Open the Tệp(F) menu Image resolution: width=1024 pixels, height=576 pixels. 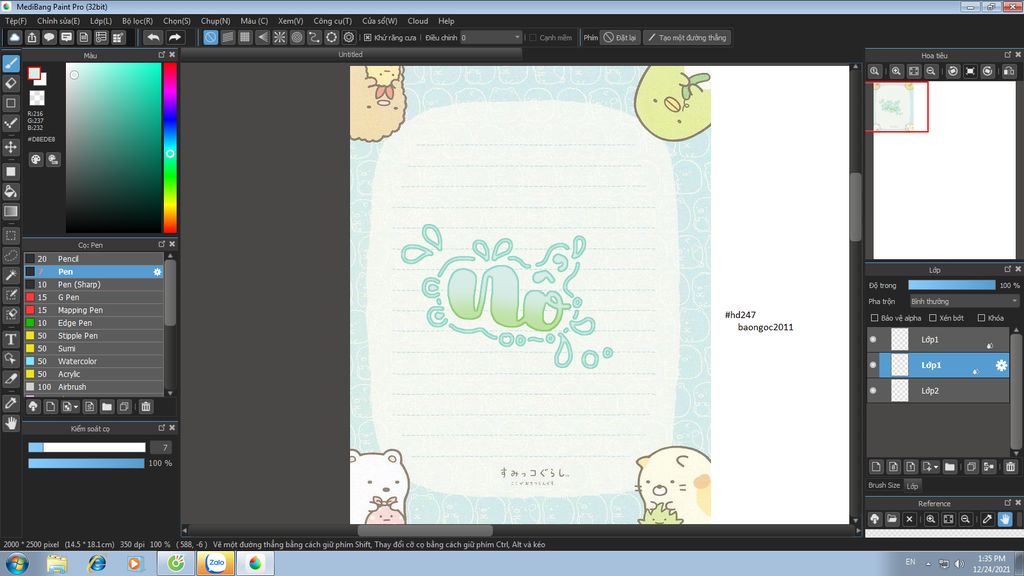[x=16, y=21]
